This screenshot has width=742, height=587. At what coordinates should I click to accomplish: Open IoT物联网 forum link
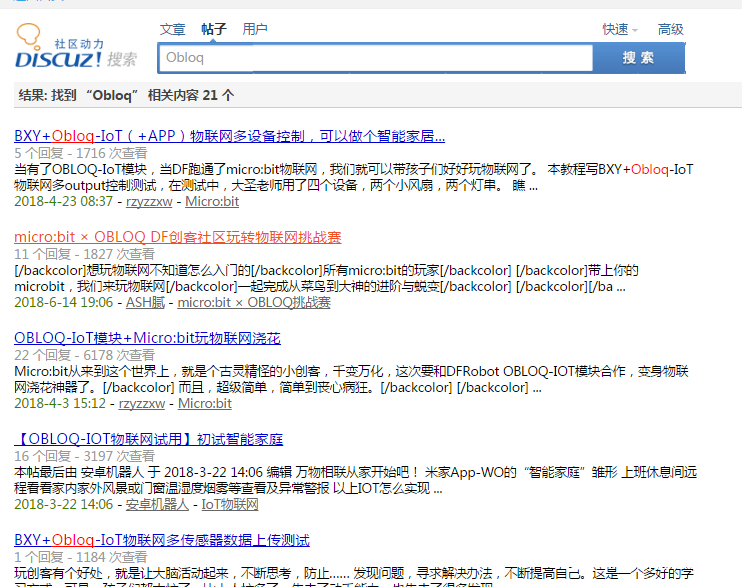click(230, 504)
